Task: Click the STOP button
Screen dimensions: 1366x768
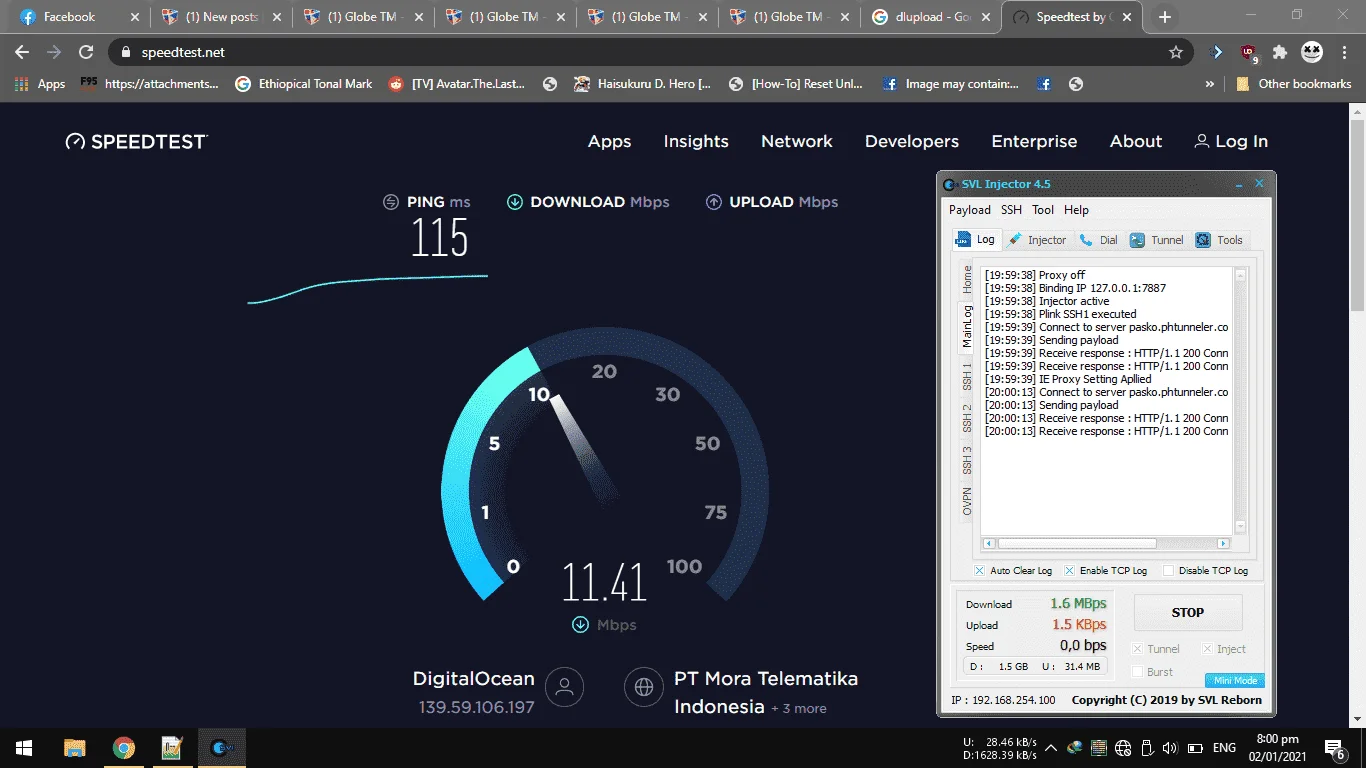Action: coord(1188,612)
